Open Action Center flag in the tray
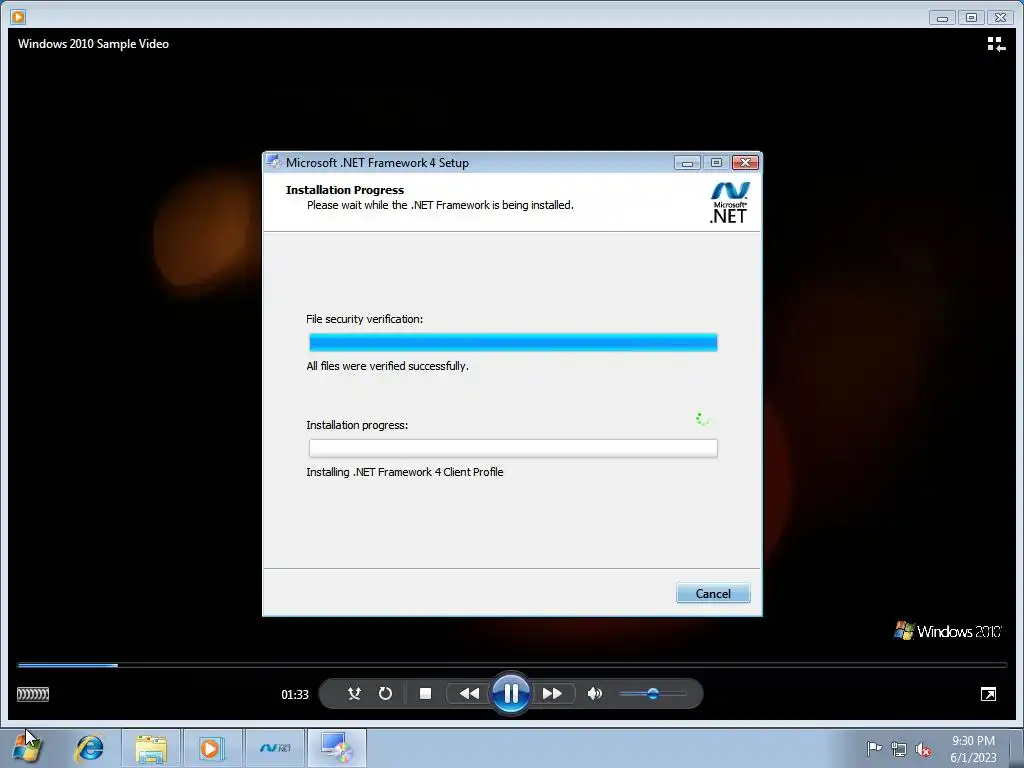The width and height of the screenshot is (1024, 768). point(874,748)
